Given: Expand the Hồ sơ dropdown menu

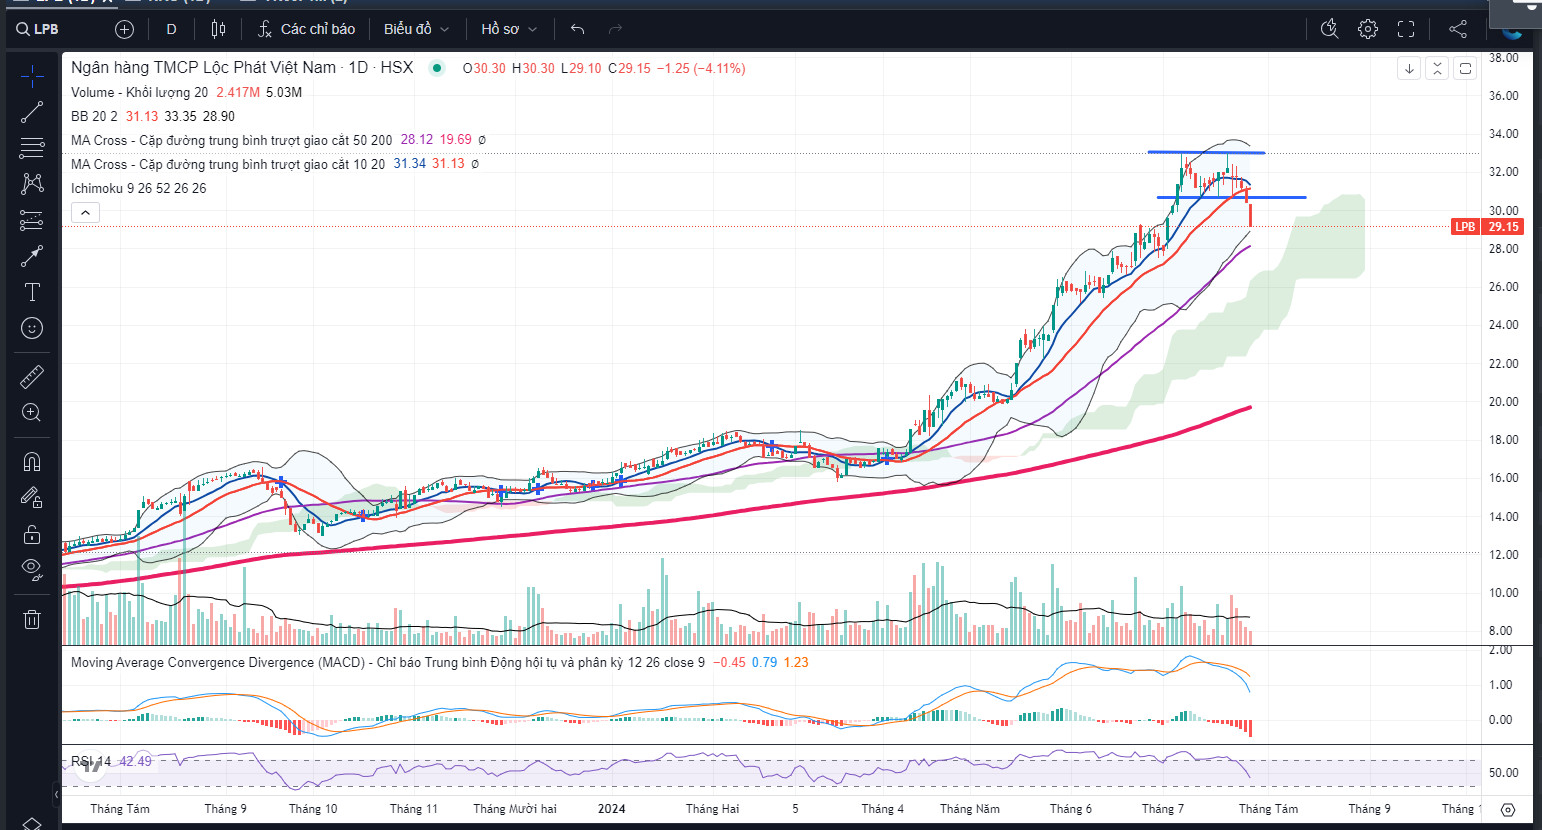Looking at the screenshot, I should [x=509, y=29].
